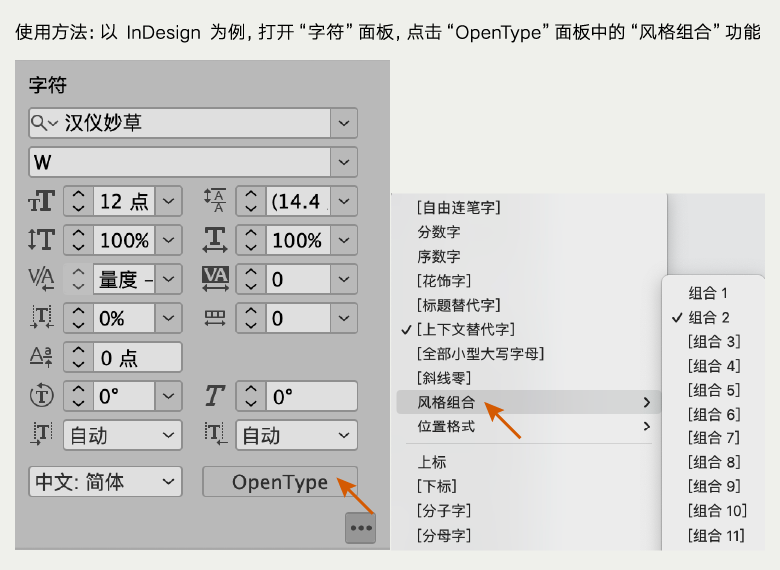Select [组合 11] stylistic set
The image size is (780, 570).
coord(716,535)
